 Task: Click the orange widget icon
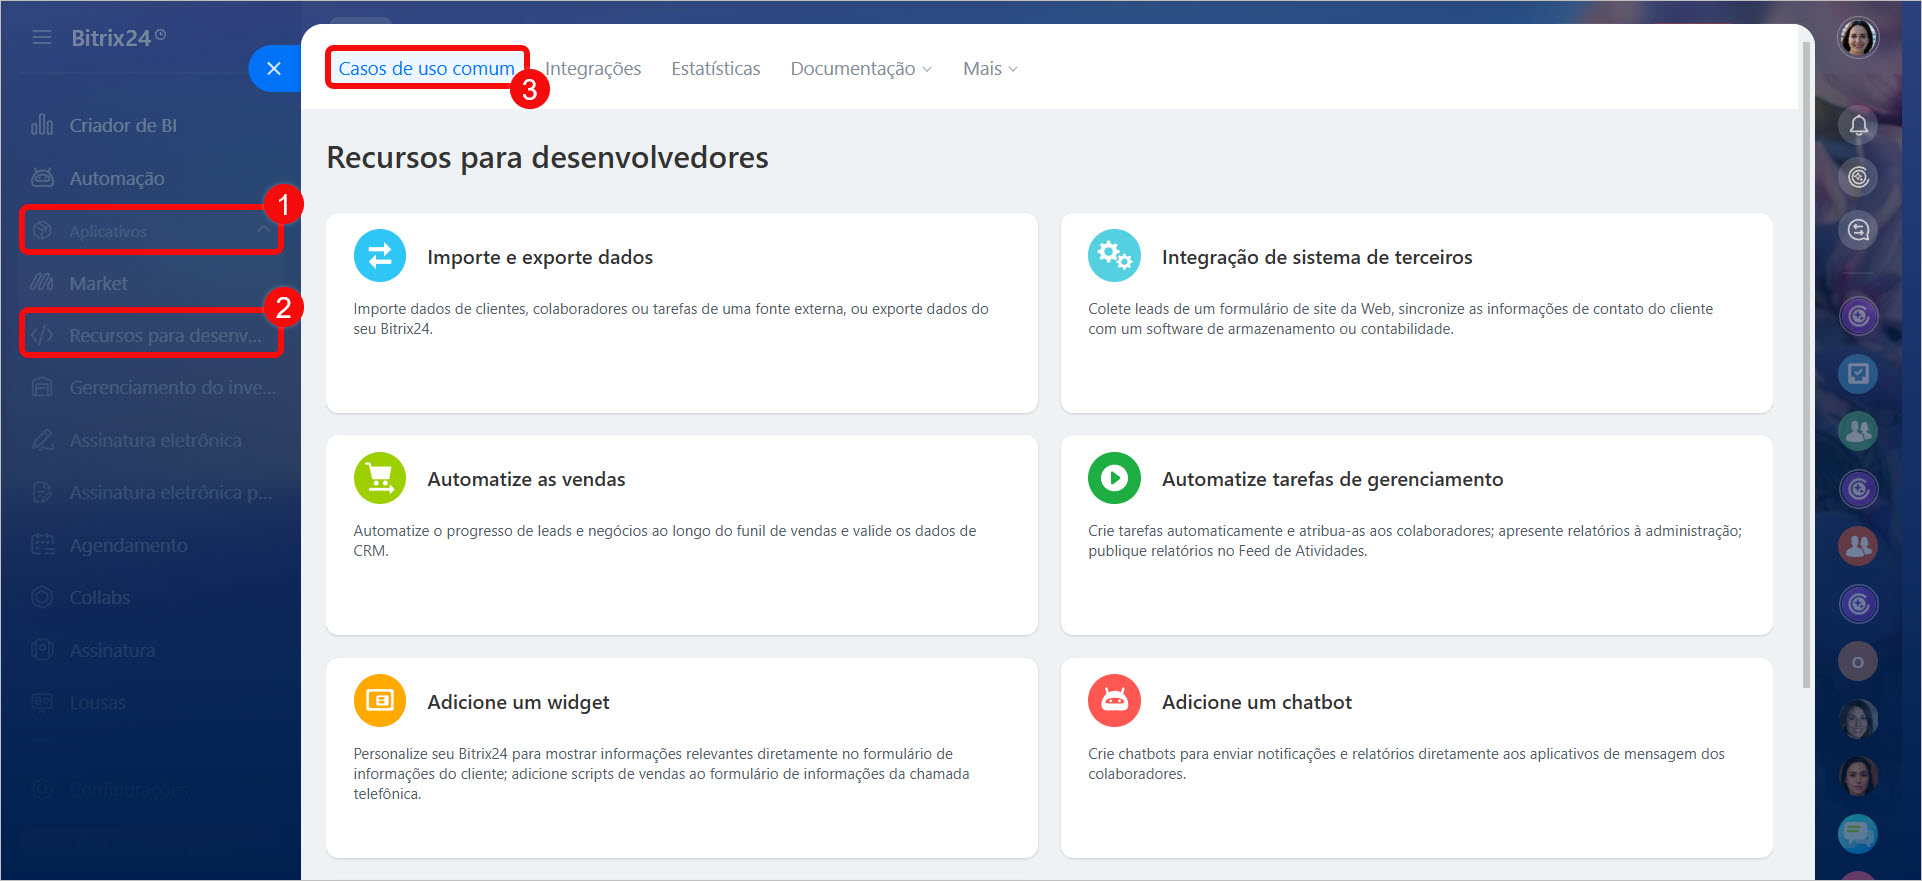coord(380,701)
